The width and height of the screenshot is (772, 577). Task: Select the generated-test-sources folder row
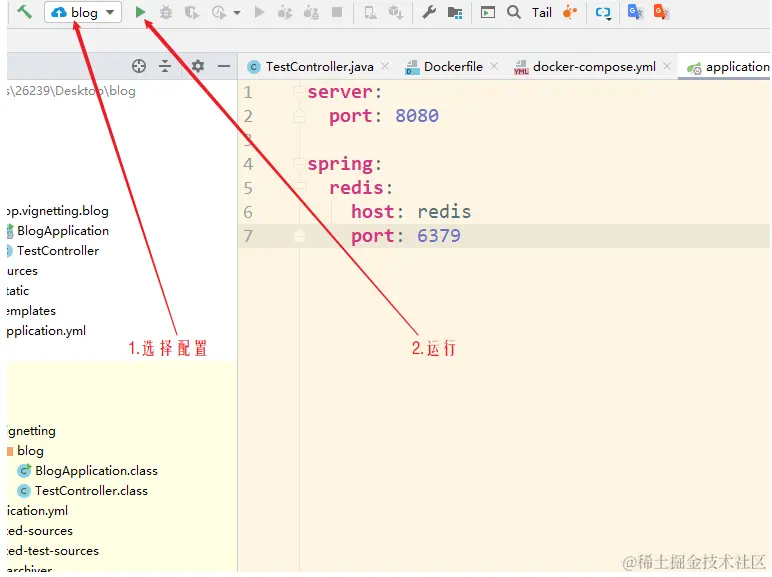click(53, 551)
